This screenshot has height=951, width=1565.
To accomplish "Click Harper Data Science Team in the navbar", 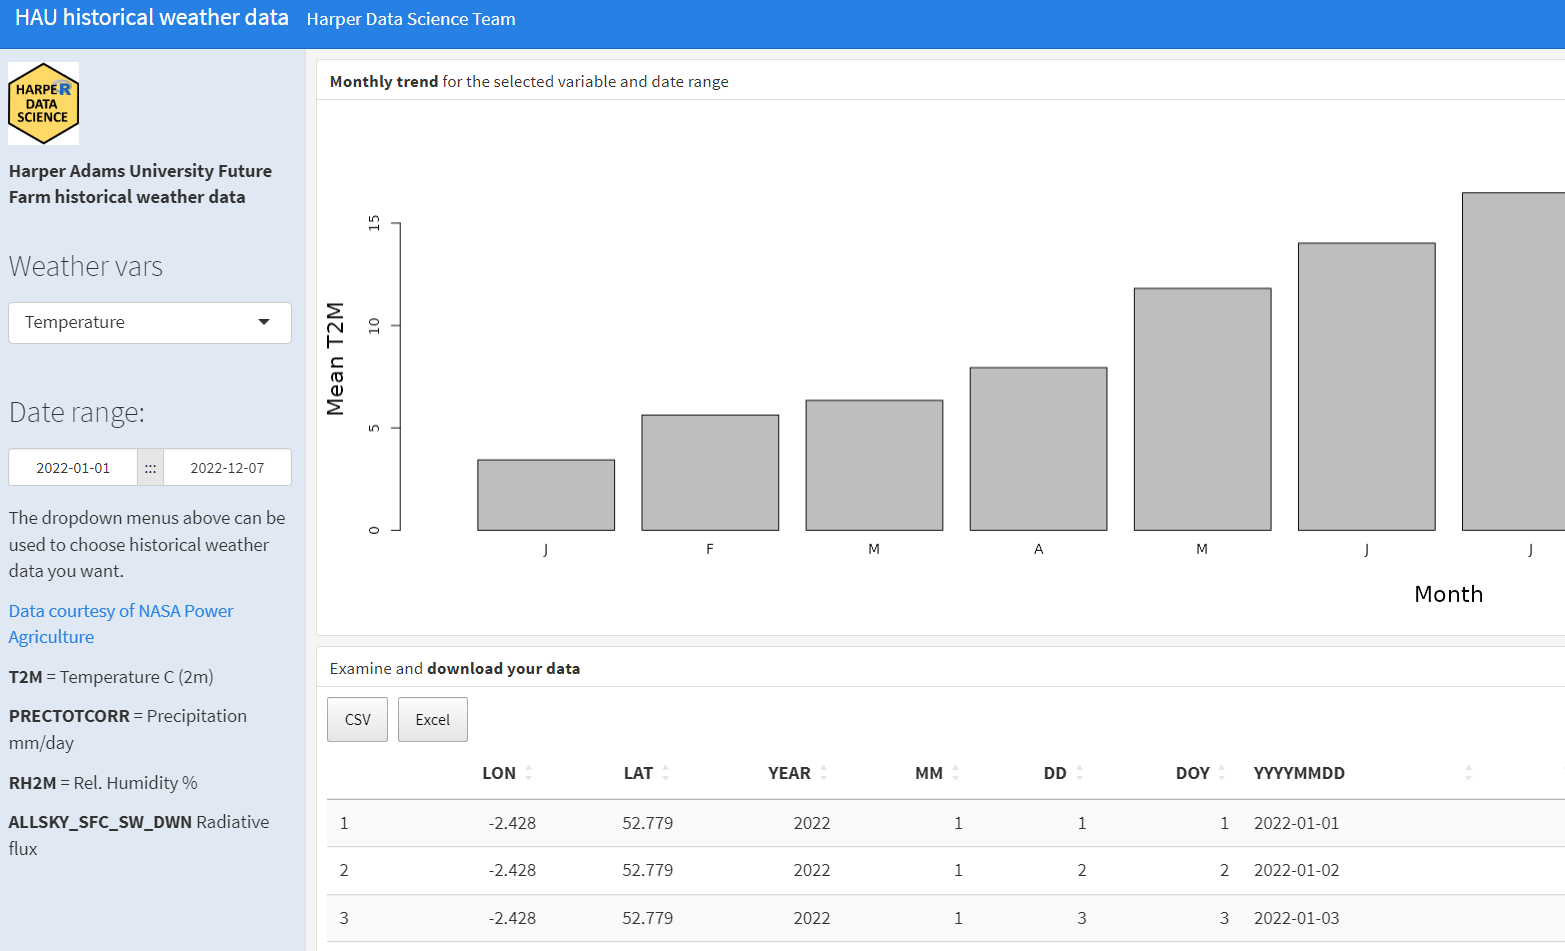I will pyautogui.click(x=411, y=19).
